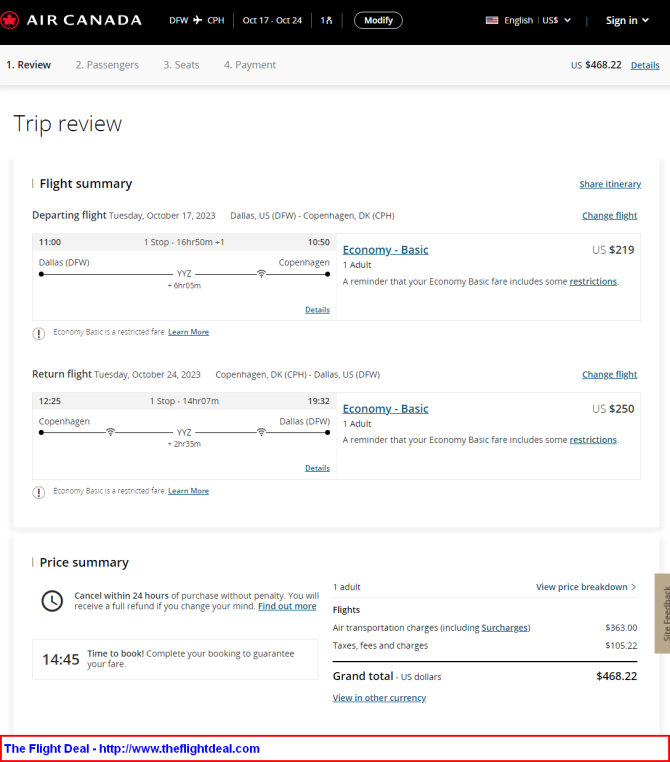Open the Site Feedback side tab
Viewport: 670px width, 762px height.
[663, 613]
